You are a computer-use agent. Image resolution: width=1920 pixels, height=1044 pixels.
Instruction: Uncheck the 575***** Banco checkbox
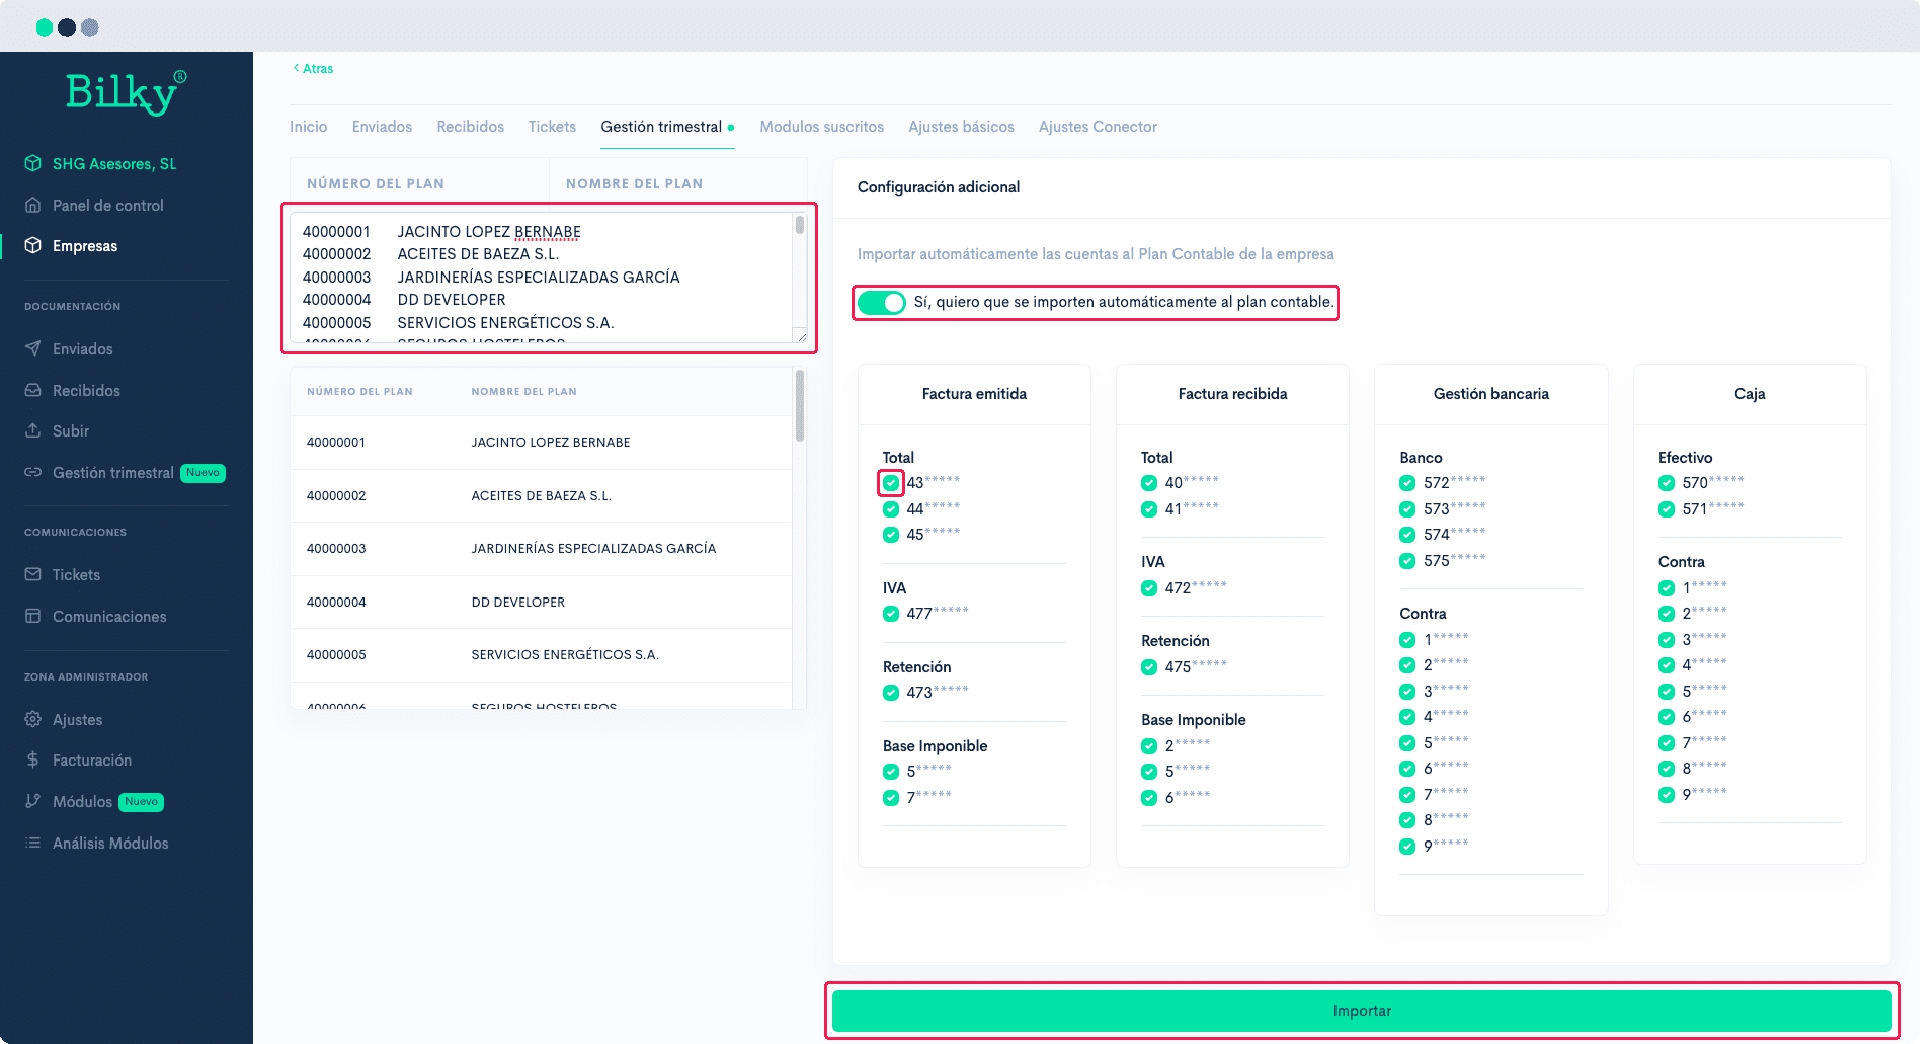click(x=1407, y=561)
